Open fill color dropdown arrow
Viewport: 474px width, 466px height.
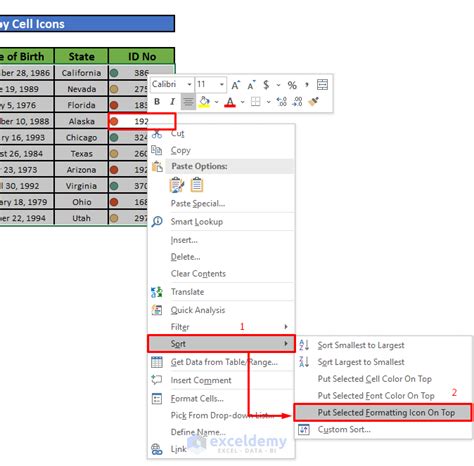tap(217, 102)
